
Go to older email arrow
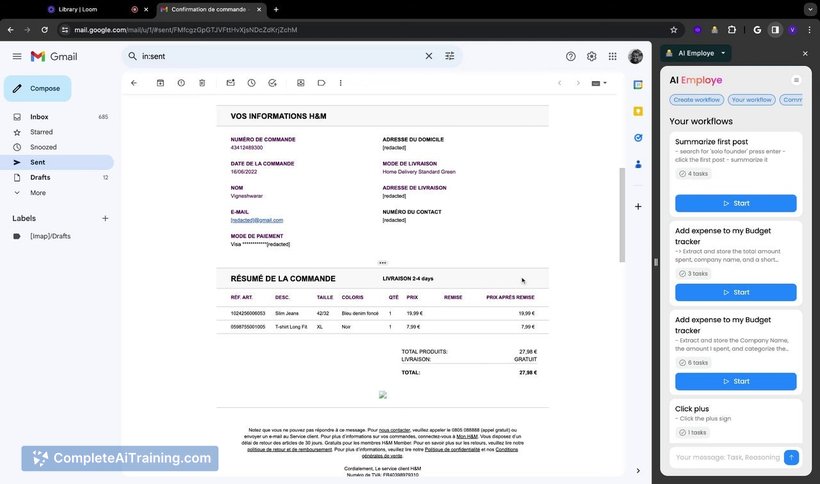578,83
